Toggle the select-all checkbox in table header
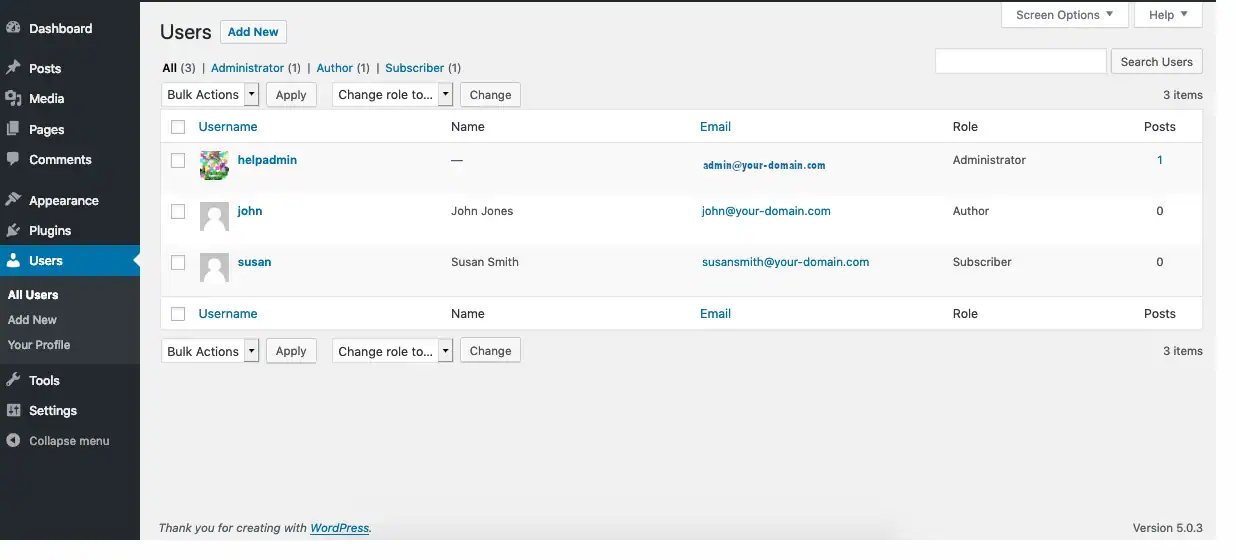Screen dimensions: 1236x560 pos(178,127)
